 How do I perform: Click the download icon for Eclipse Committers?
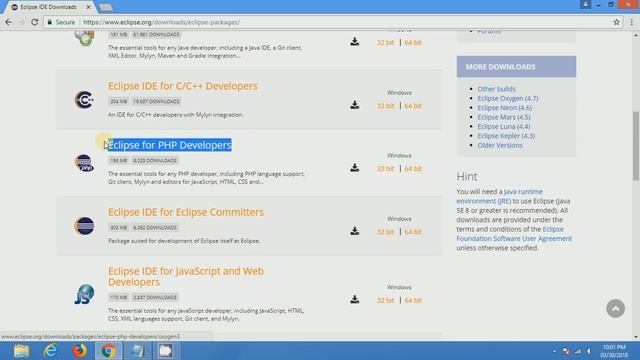coord(355,231)
